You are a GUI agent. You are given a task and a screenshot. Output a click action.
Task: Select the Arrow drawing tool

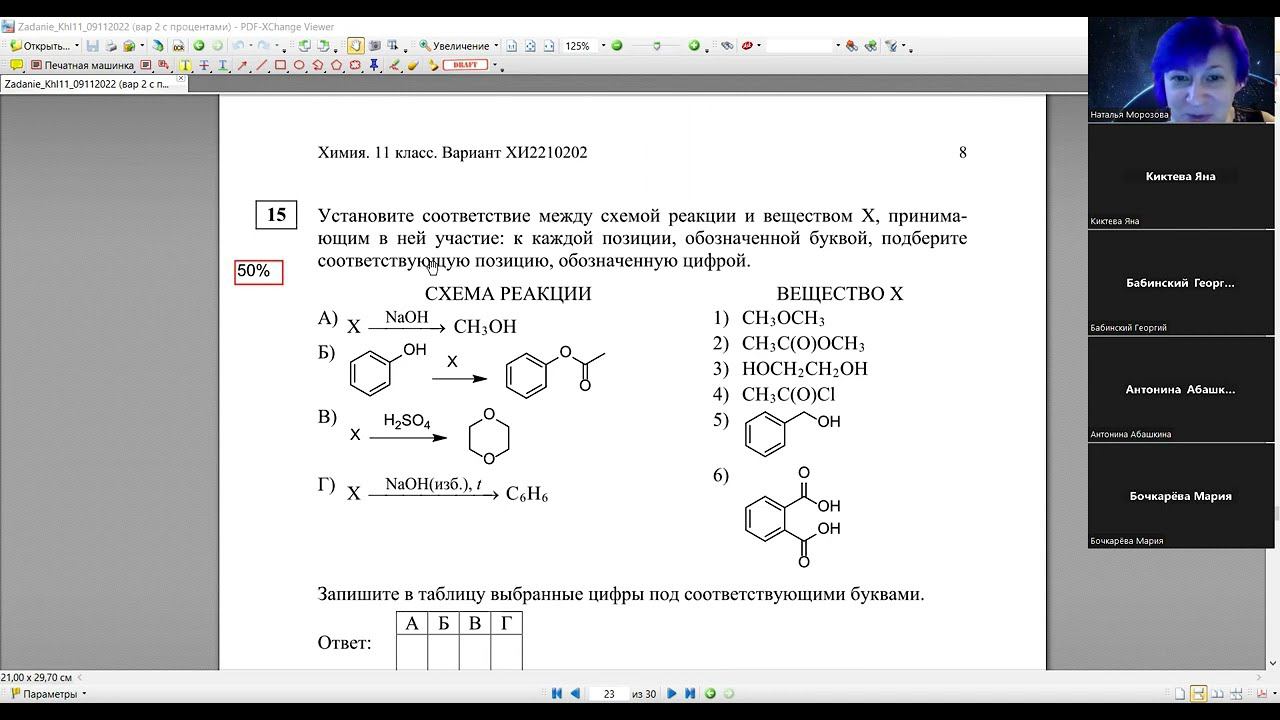(242, 65)
